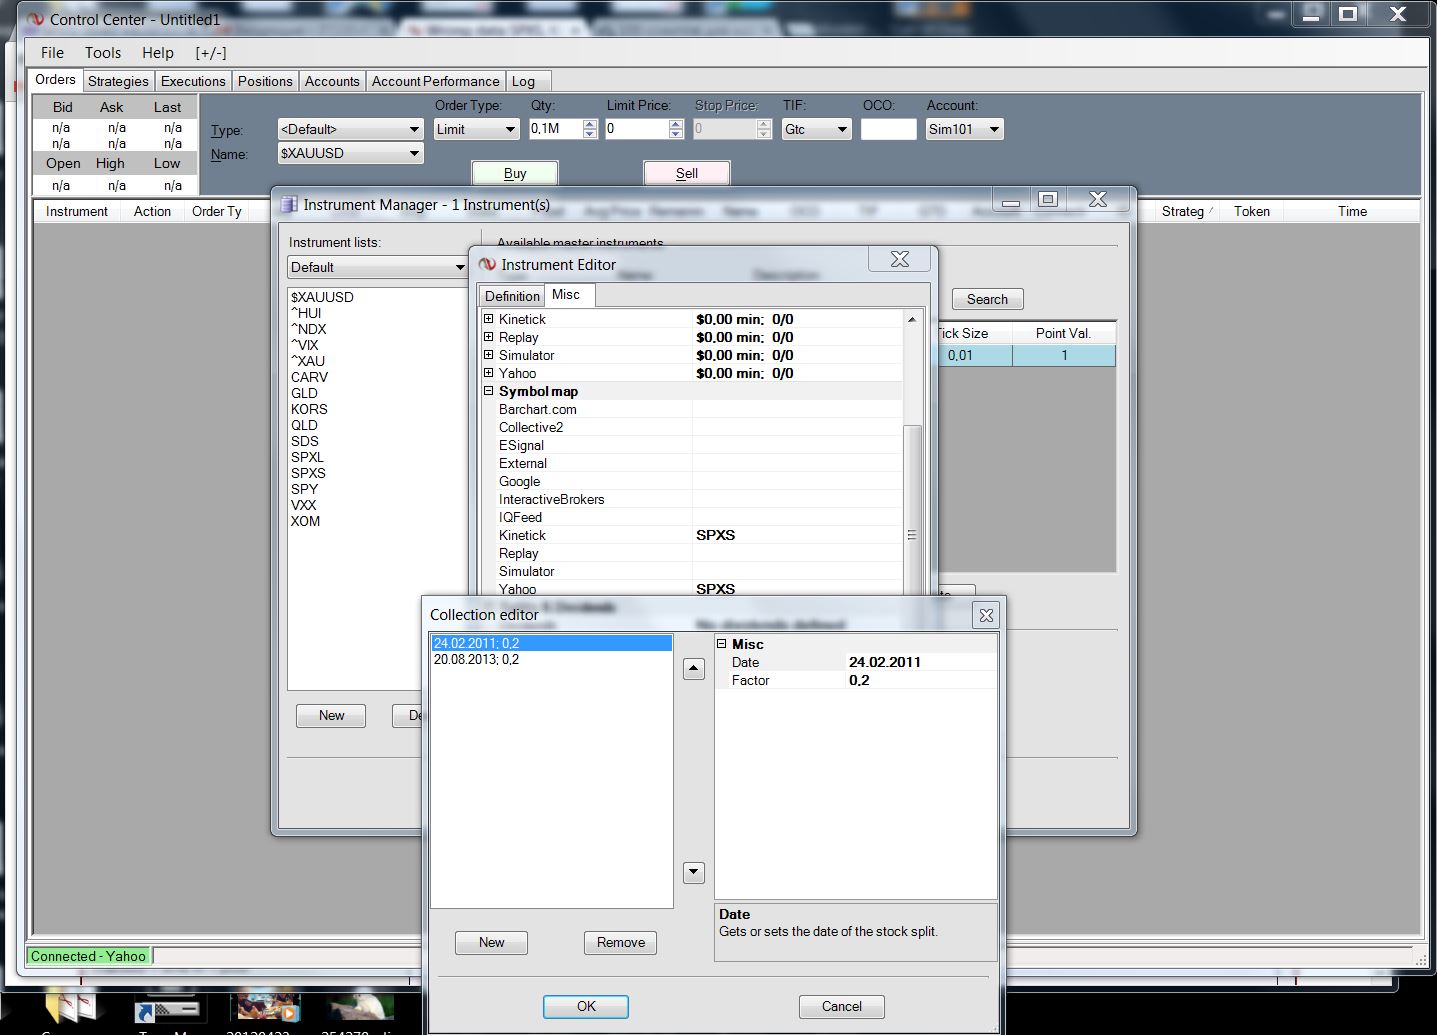Image resolution: width=1437 pixels, height=1035 pixels.
Task: Open the TIF dropdown set to Gtc
Action: 816,129
